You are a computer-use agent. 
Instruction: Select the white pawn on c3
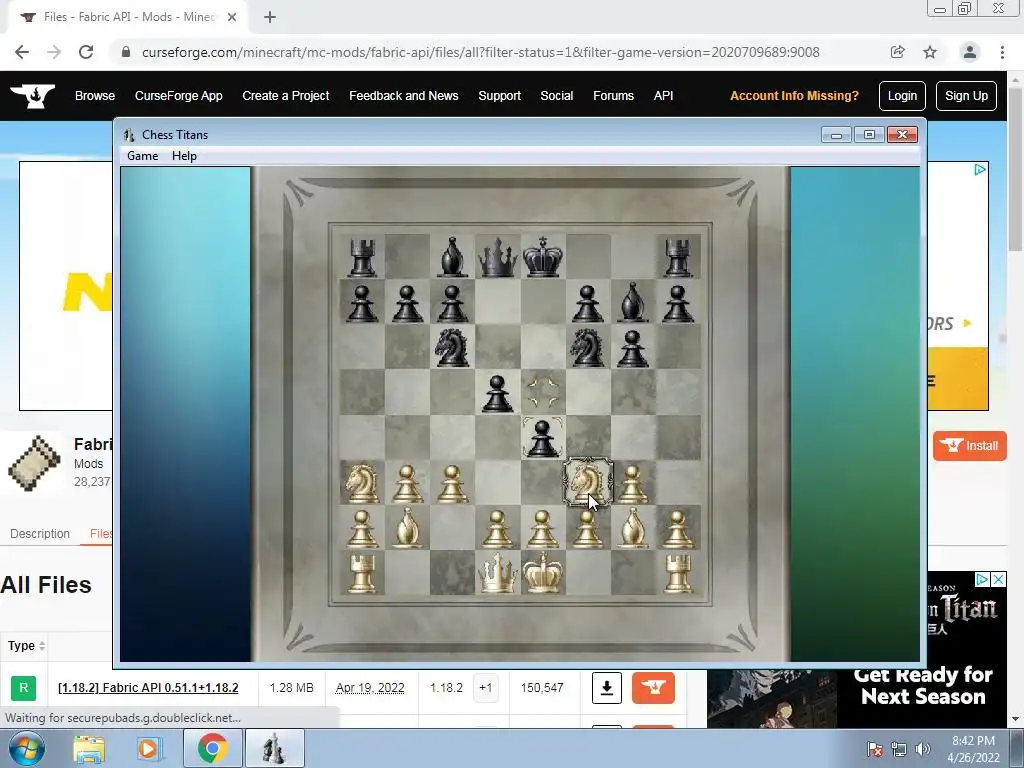coord(453,484)
